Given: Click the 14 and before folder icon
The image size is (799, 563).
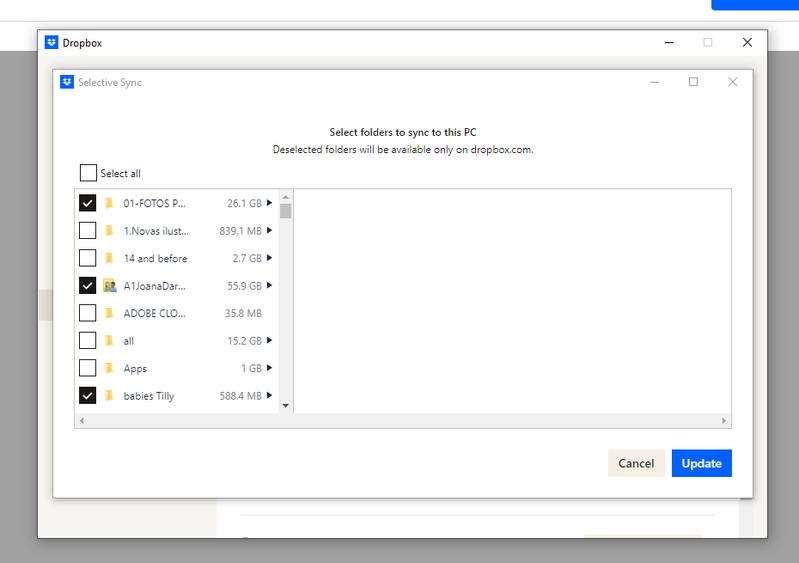Looking at the screenshot, I should tap(109, 258).
